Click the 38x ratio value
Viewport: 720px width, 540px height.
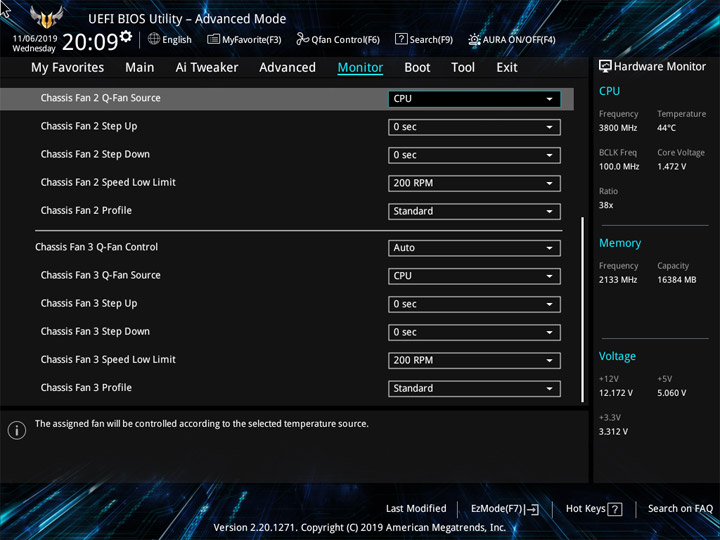pos(606,205)
